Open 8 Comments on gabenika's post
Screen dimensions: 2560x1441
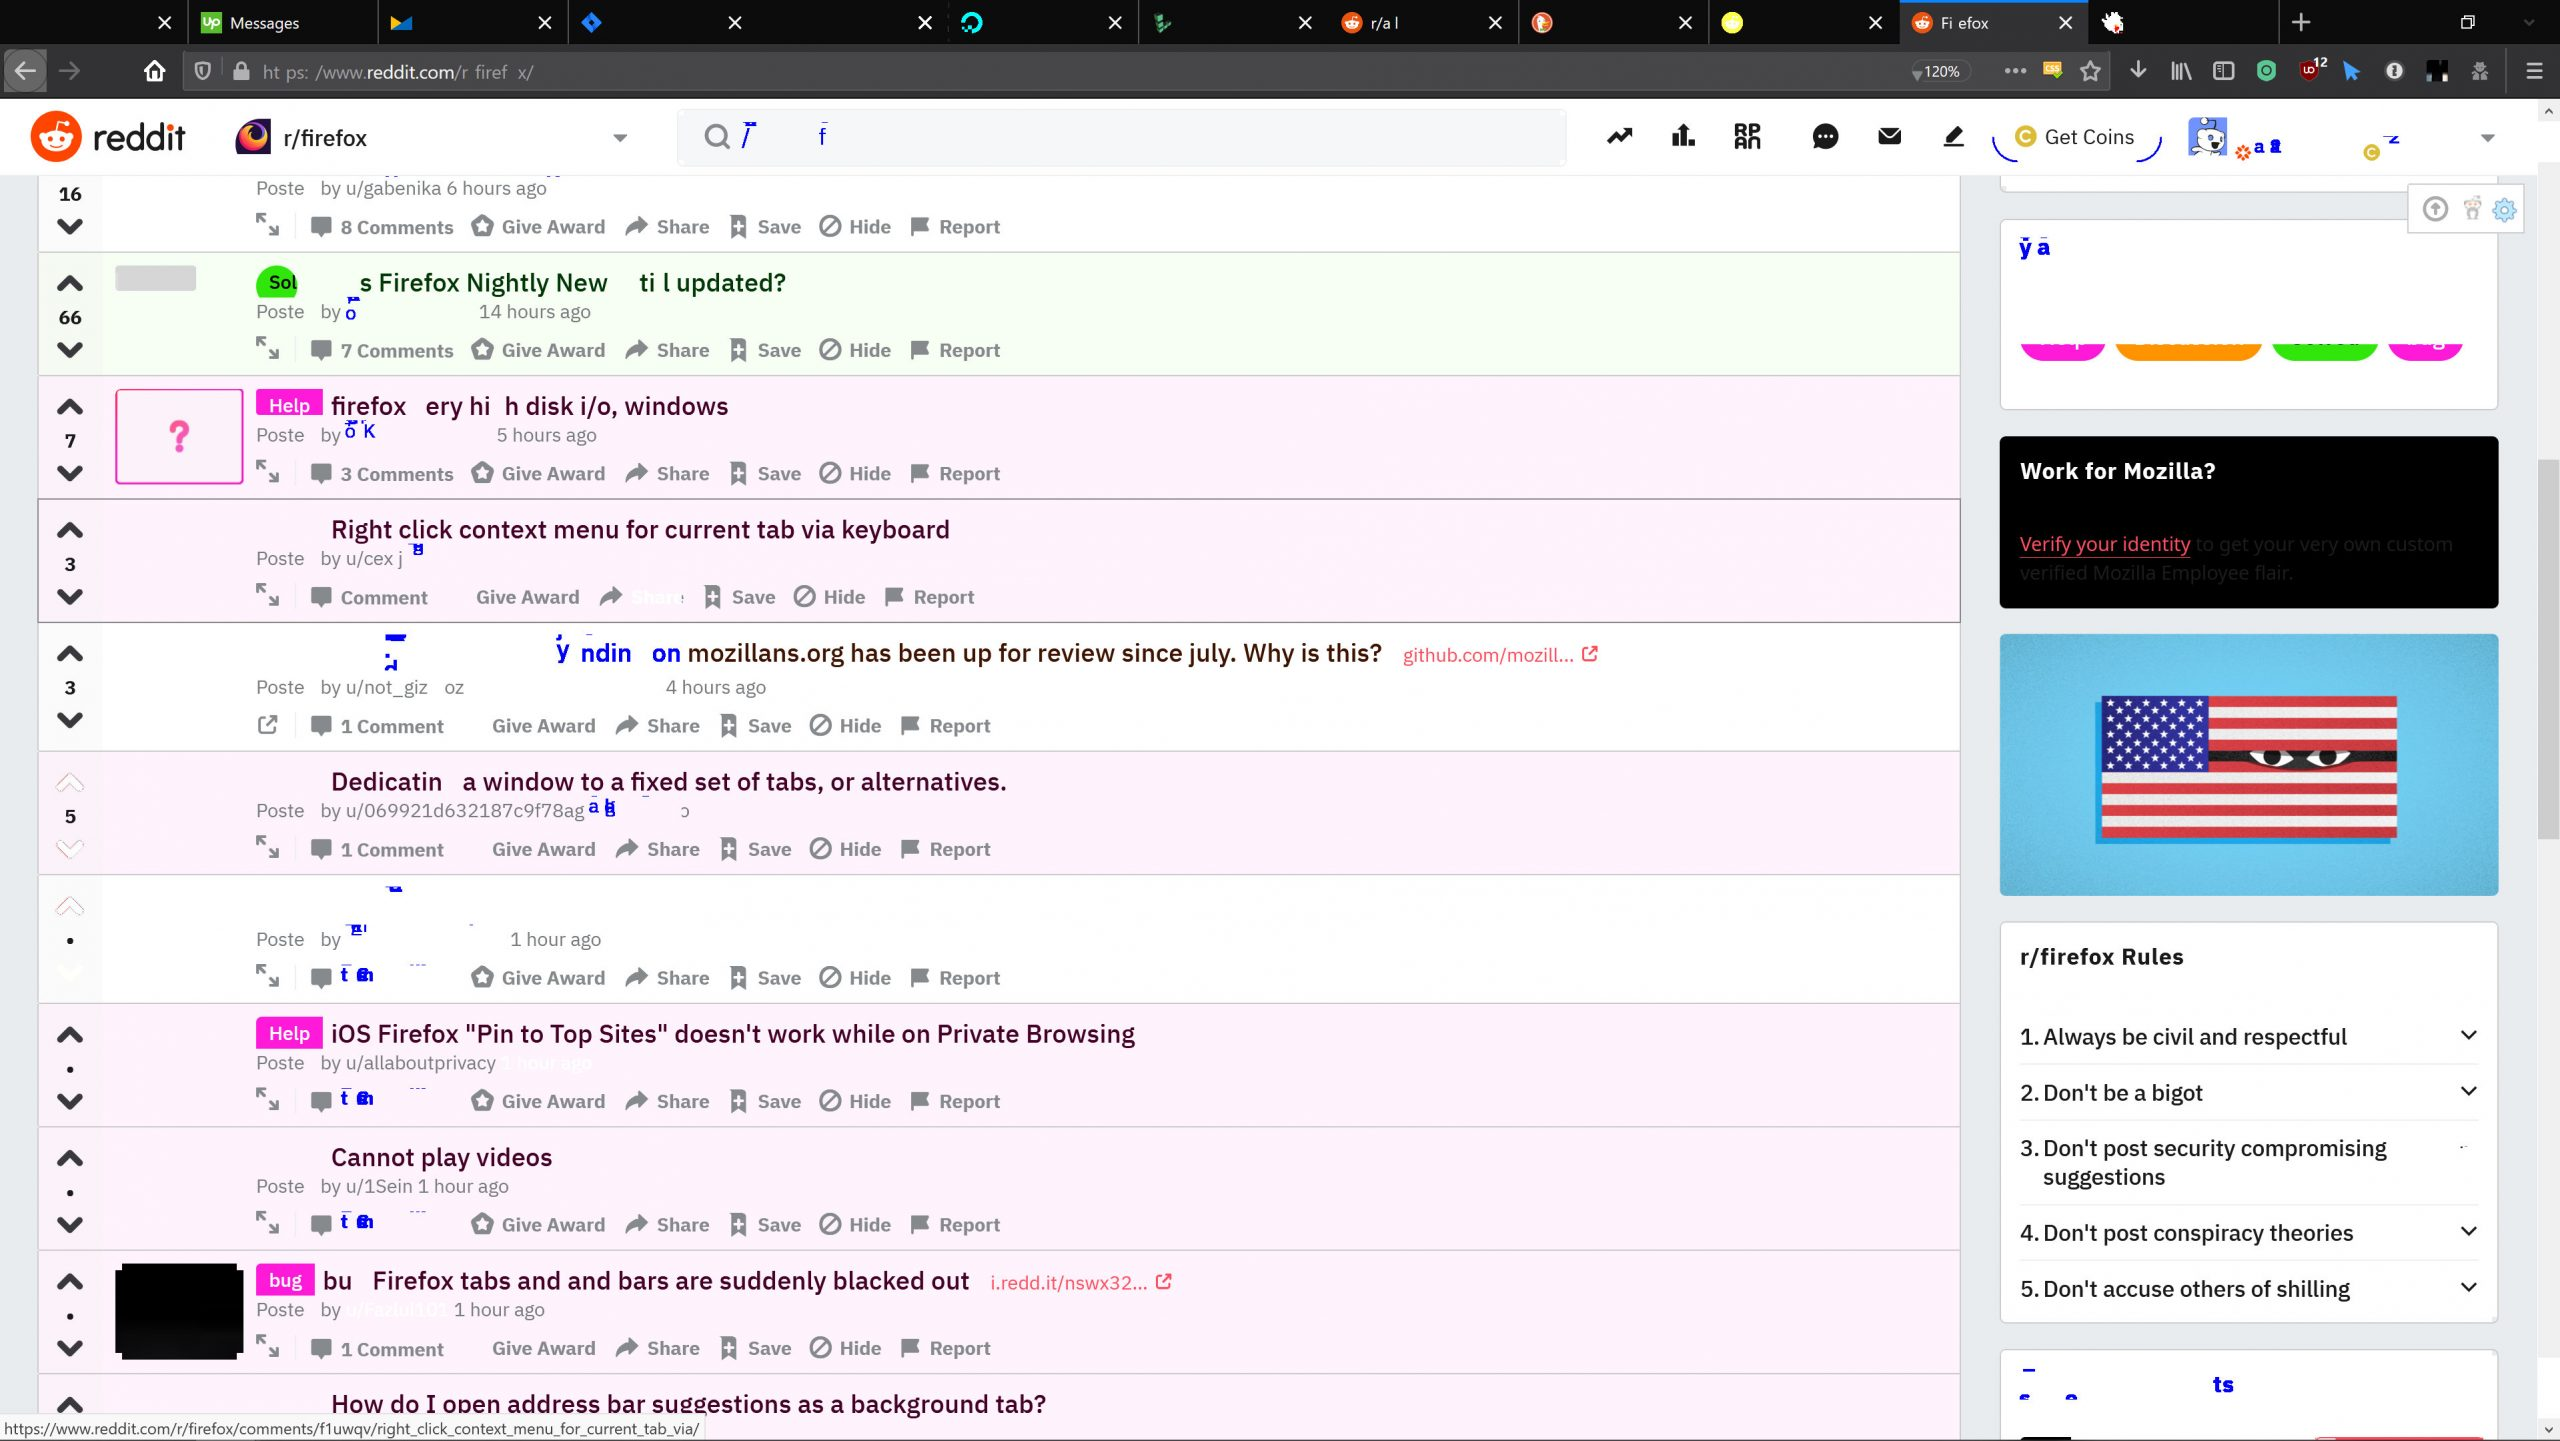click(x=382, y=227)
